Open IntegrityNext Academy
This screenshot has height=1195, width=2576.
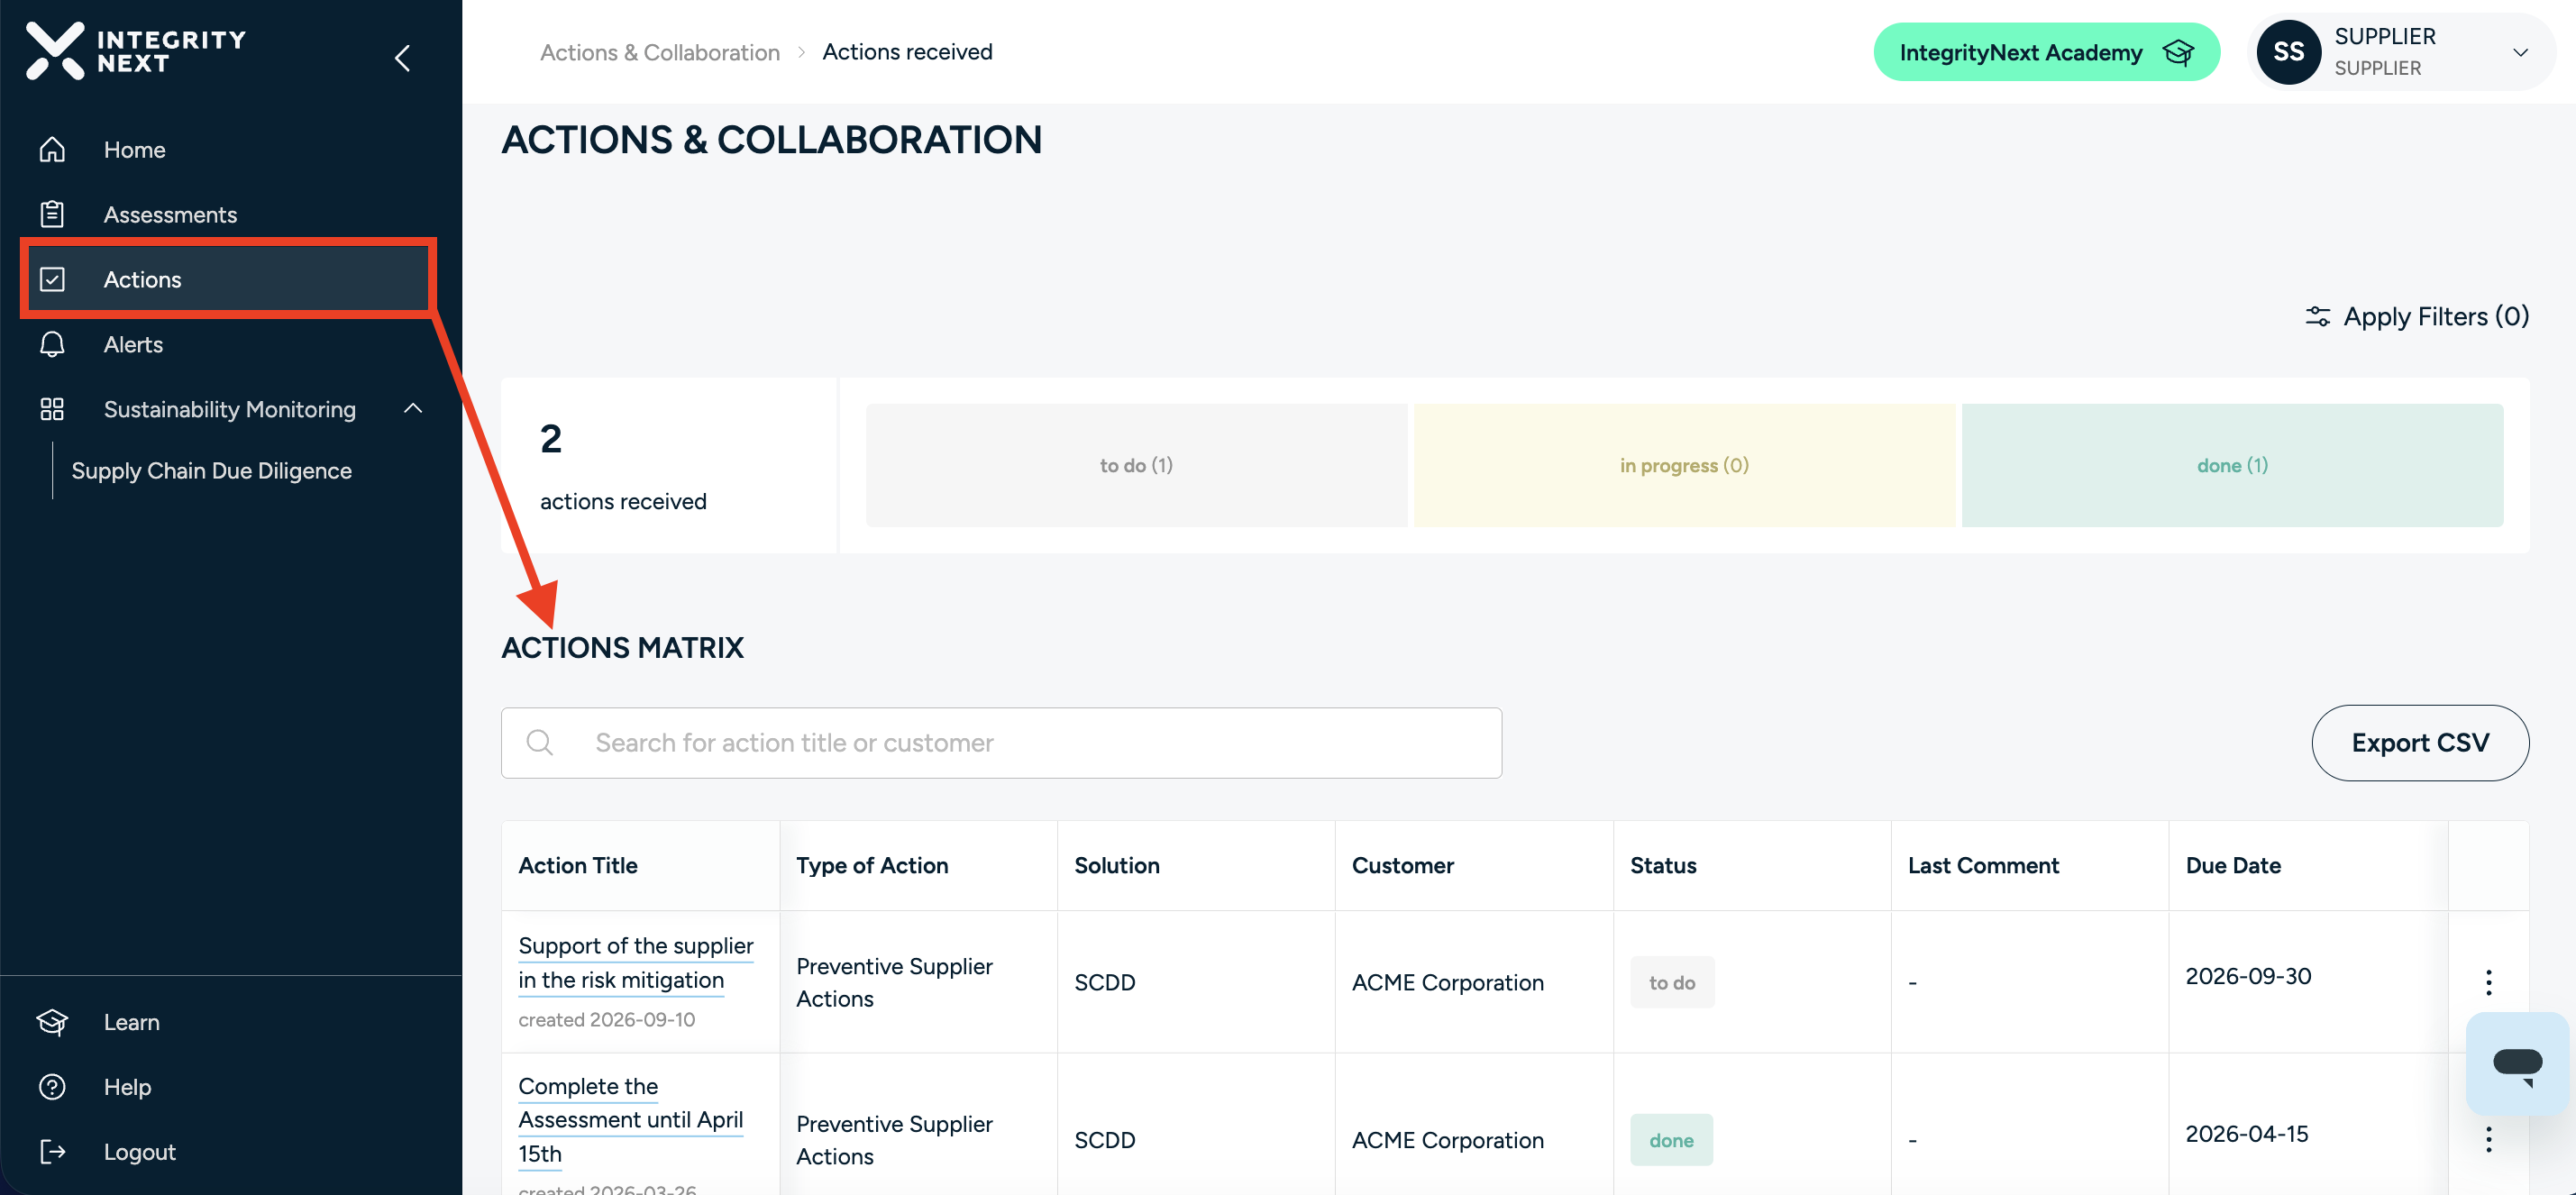[x=2046, y=52]
